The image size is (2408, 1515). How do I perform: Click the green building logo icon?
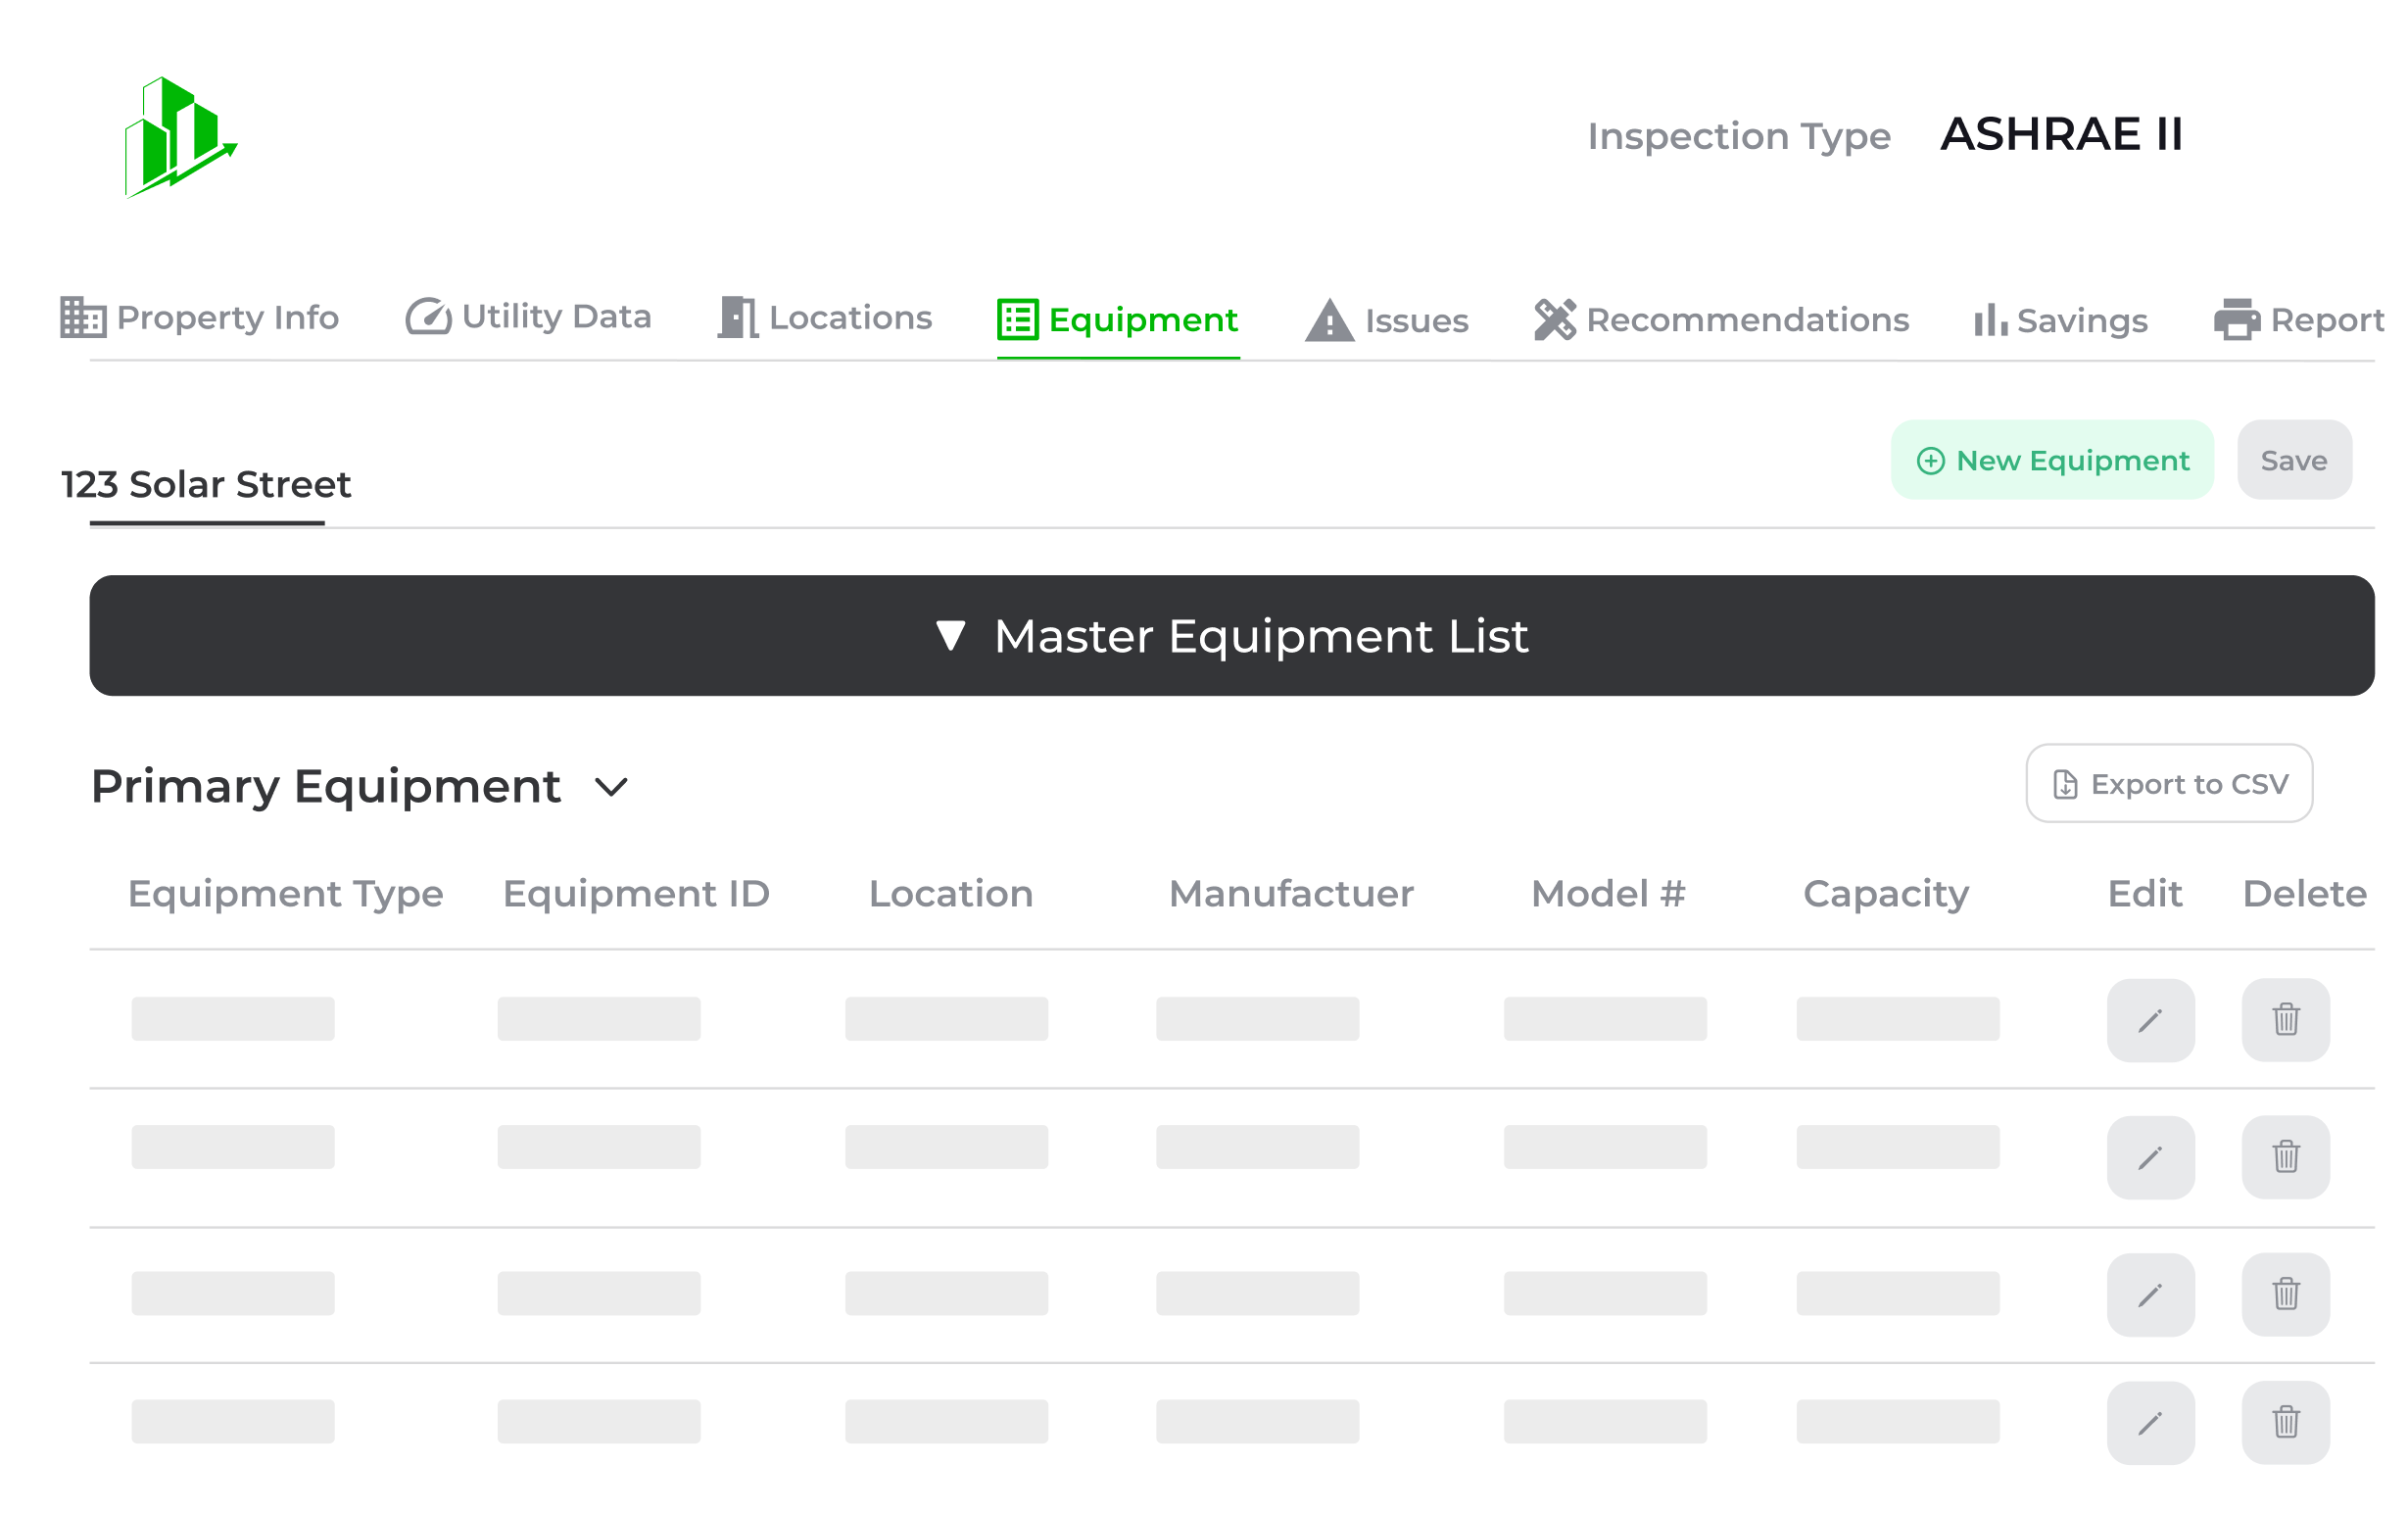coord(180,137)
